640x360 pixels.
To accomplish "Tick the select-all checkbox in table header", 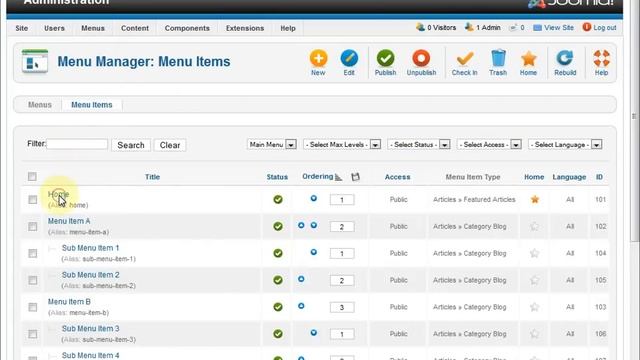I will coord(32,177).
